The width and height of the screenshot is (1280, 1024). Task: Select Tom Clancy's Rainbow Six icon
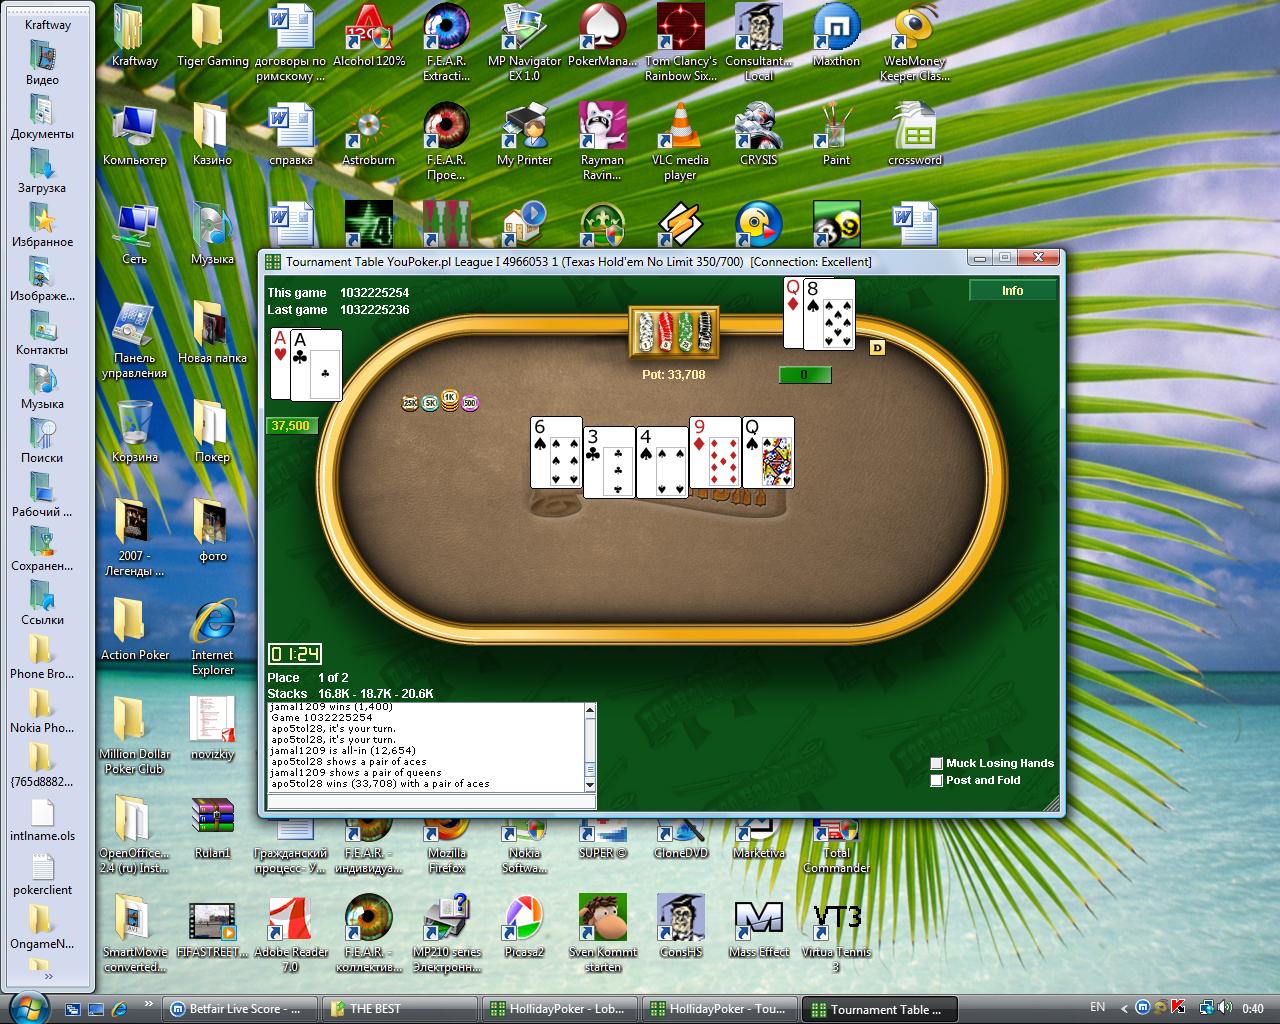(x=680, y=42)
